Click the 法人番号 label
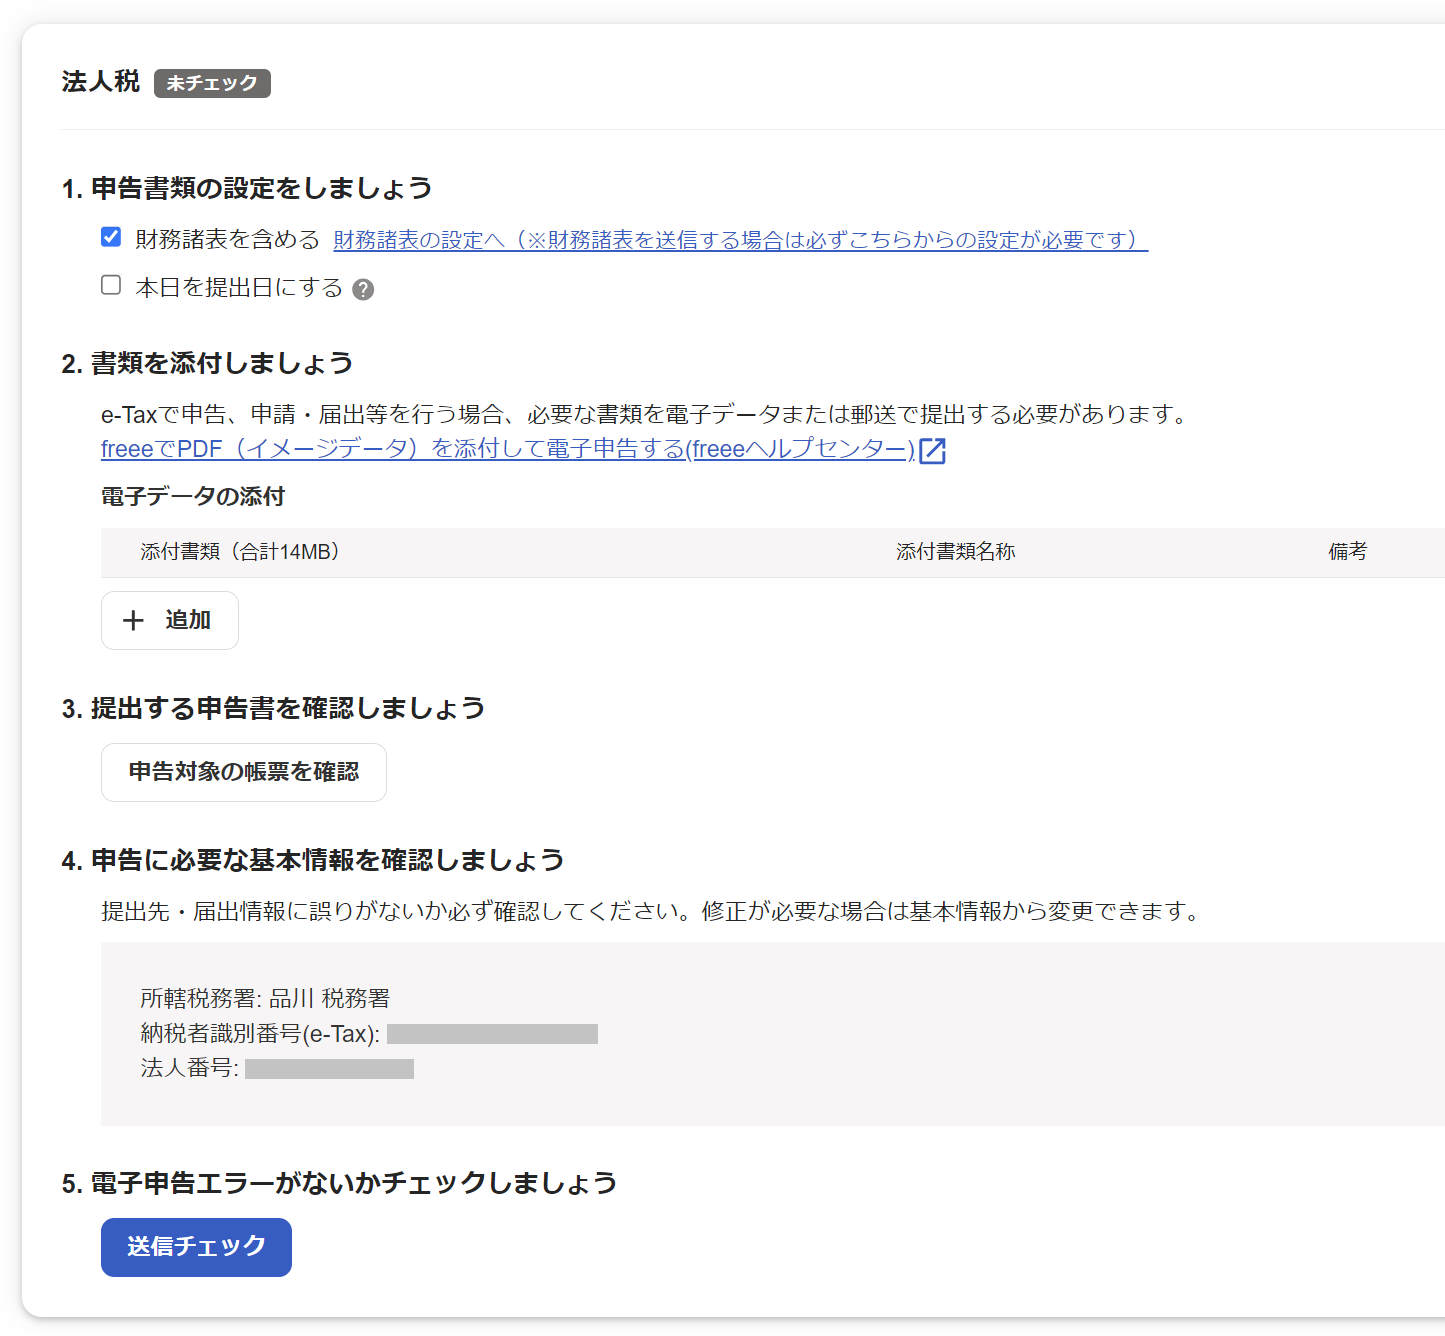The width and height of the screenshot is (1445, 1336). pyautogui.click(x=190, y=1068)
